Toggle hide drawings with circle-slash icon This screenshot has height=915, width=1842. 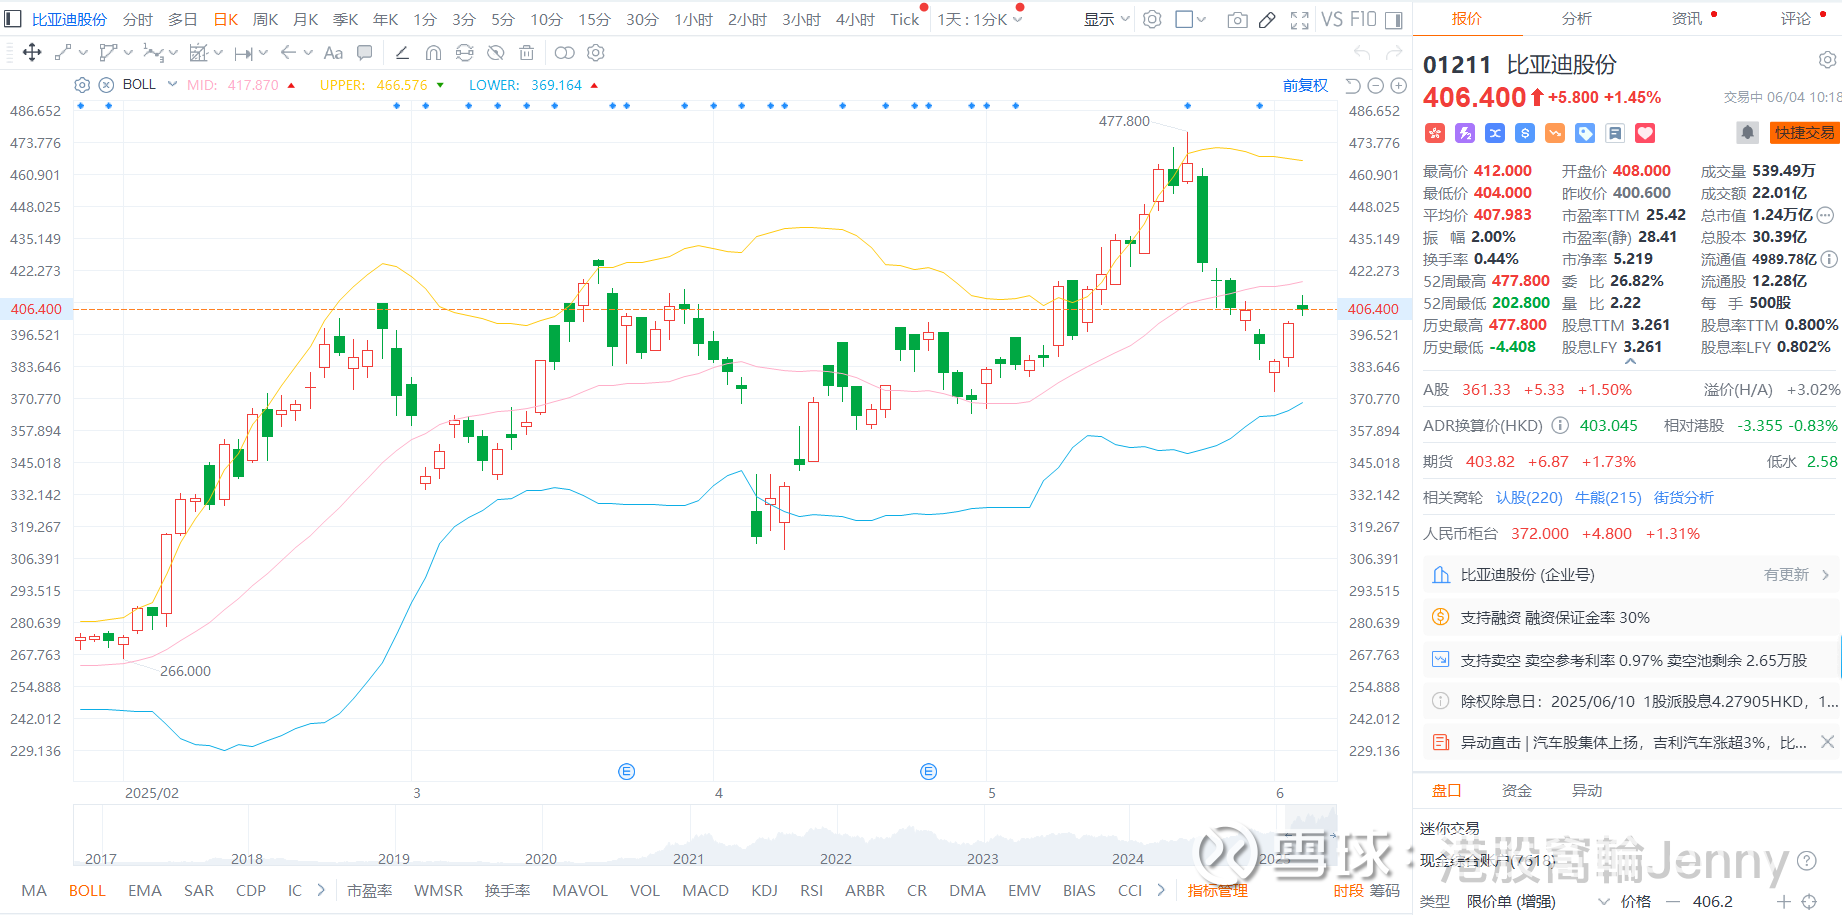(x=495, y=53)
